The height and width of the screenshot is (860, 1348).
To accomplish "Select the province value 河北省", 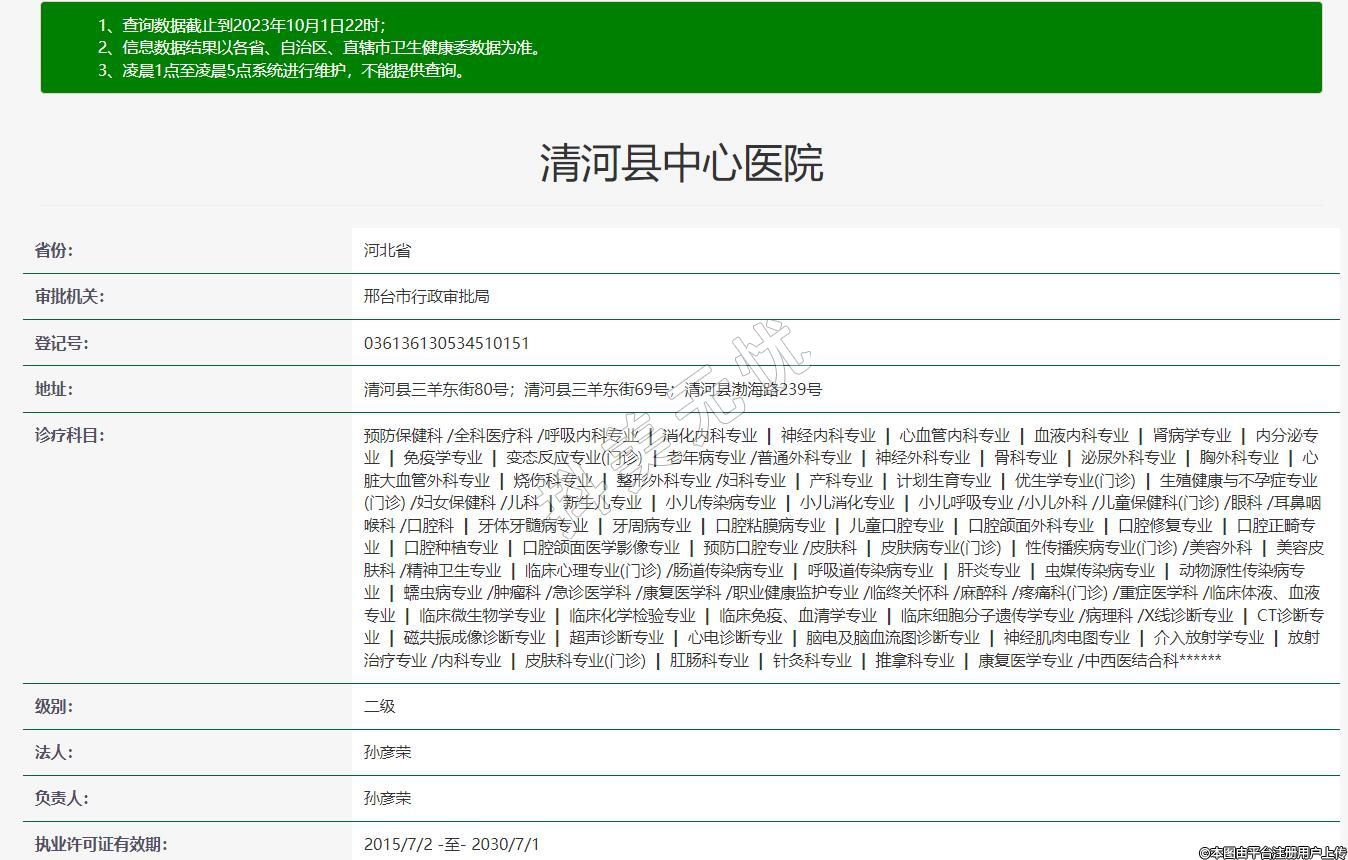I will click(x=387, y=250).
